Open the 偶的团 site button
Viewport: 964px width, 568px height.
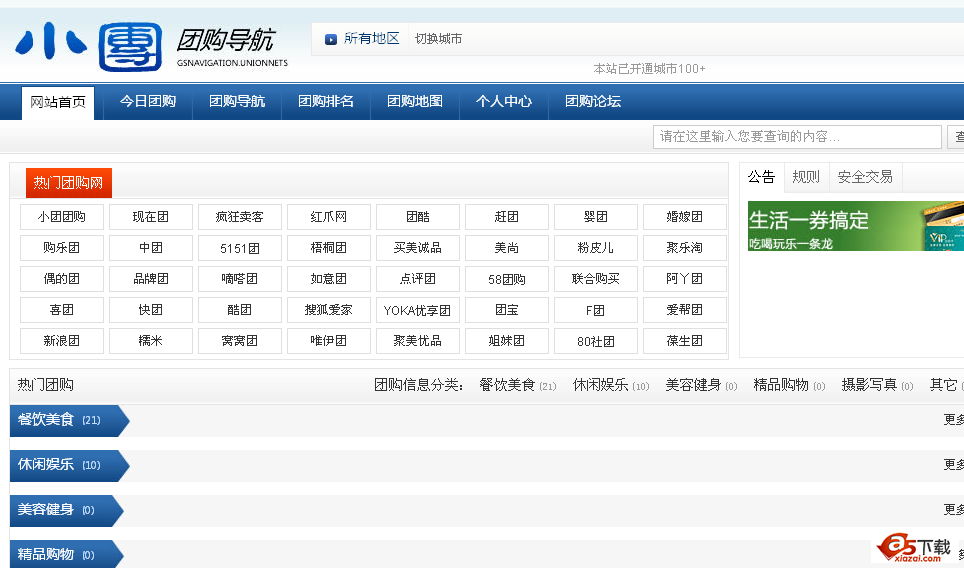click(x=61, y=279)
